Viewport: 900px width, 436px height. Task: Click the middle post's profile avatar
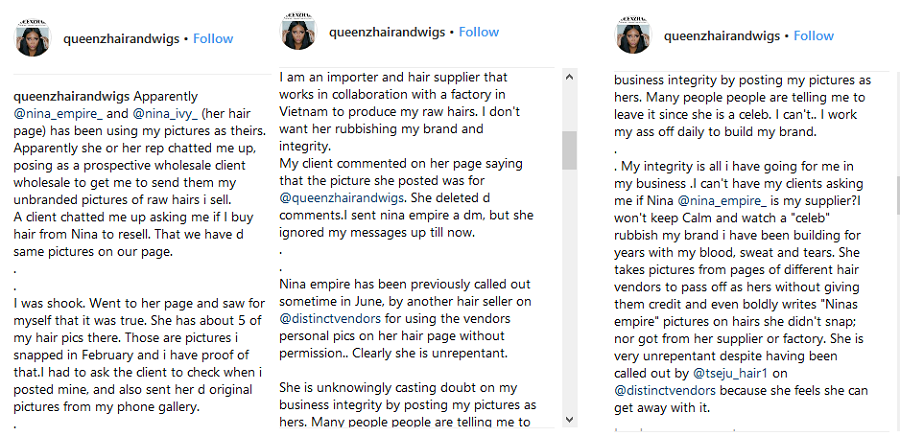tap(298, 32)
